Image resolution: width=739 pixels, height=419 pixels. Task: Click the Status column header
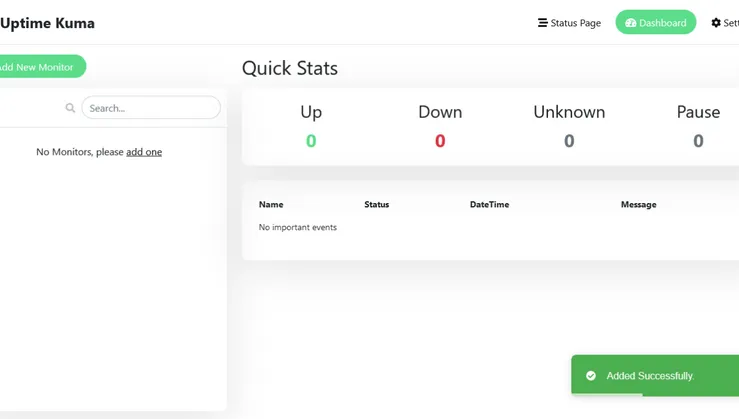pyautogui.click(x=376, y=204)
